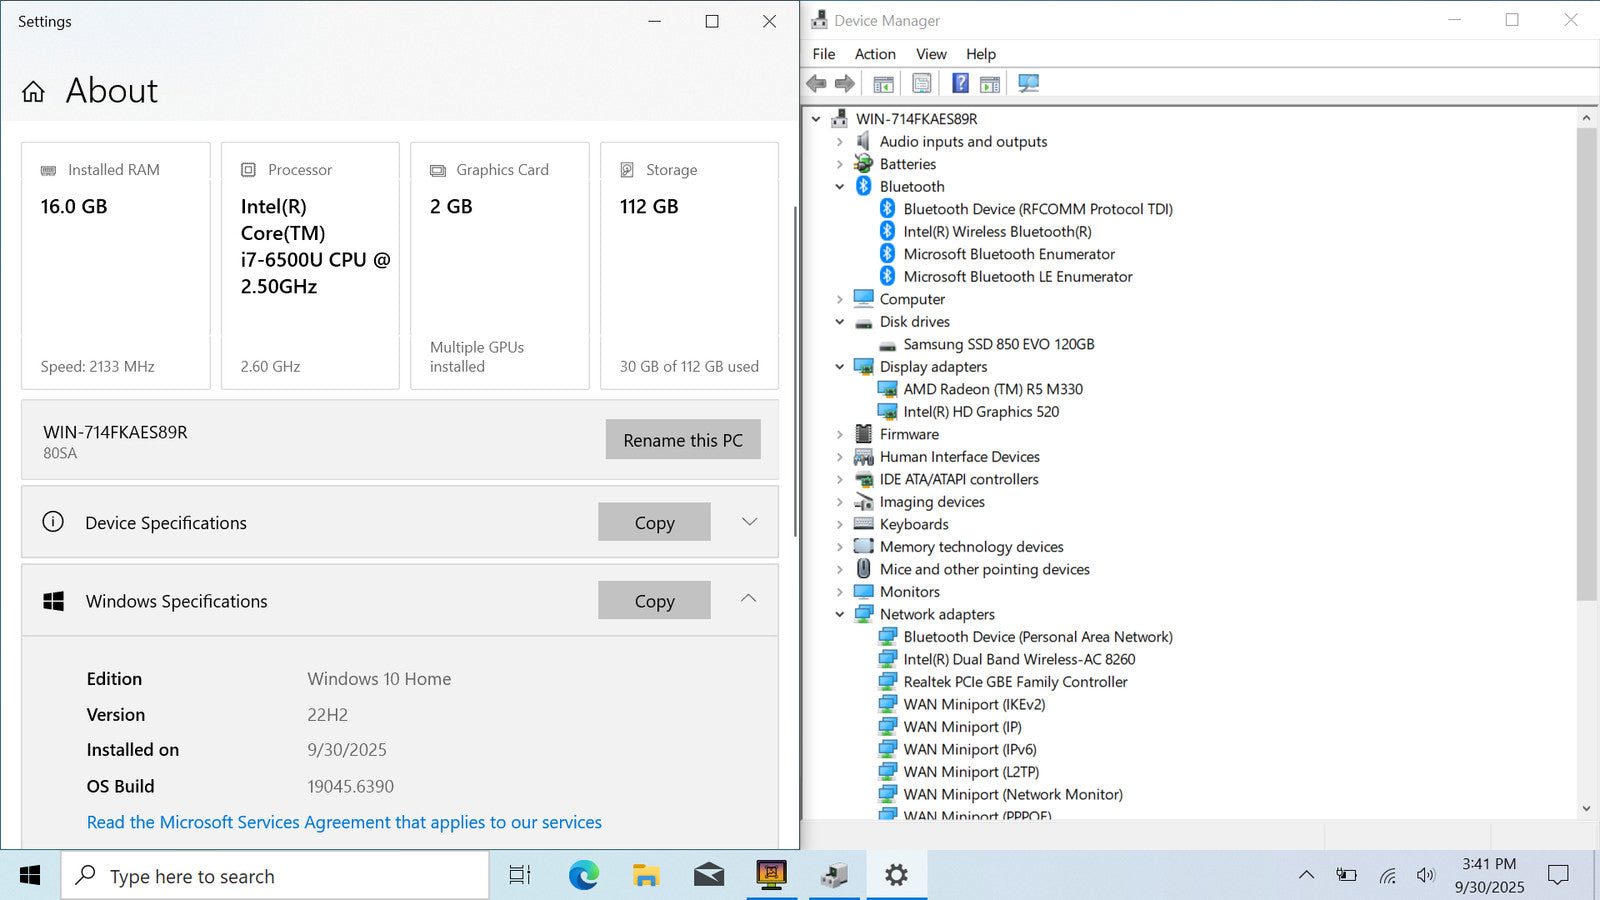Image resolution: width=1600 pixels, height=900 pixels.
Task: Open the Mail app from the taskbar
Action: click(709, 876)
